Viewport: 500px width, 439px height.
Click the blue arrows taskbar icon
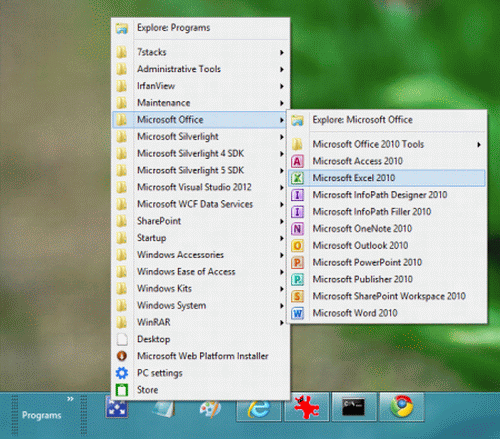click(x=117, y=407)
